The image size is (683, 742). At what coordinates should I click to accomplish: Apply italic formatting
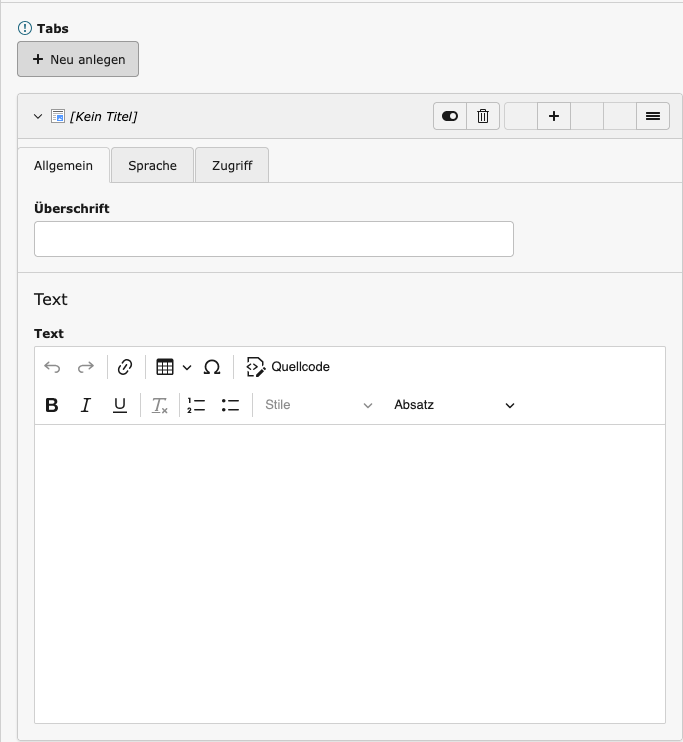click(86, 405)
